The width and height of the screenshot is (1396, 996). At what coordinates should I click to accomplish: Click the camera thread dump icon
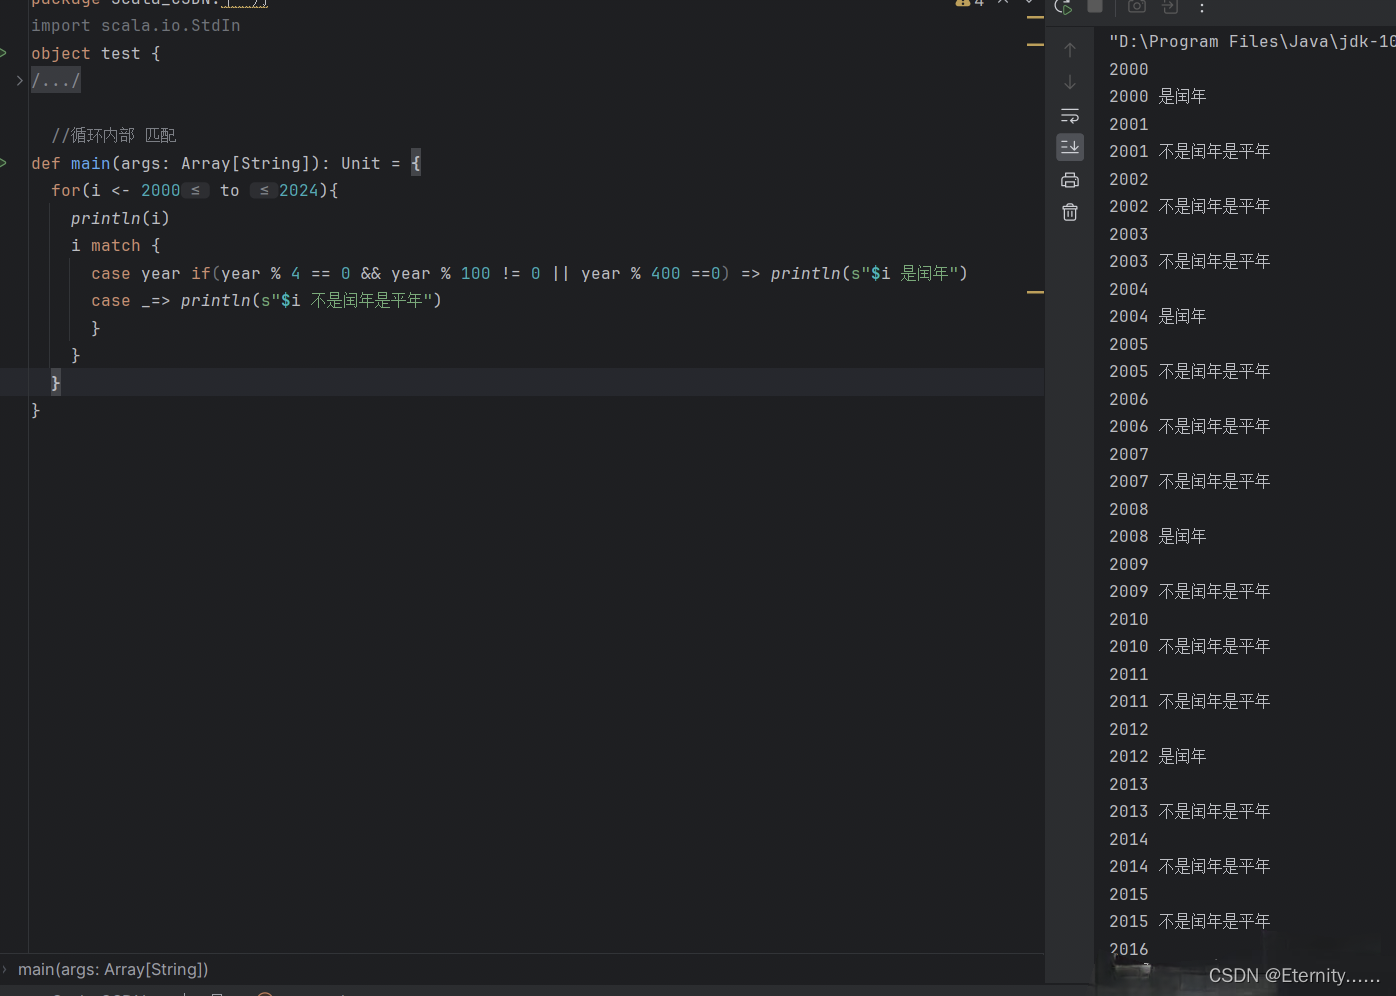tap(1137, 6)
